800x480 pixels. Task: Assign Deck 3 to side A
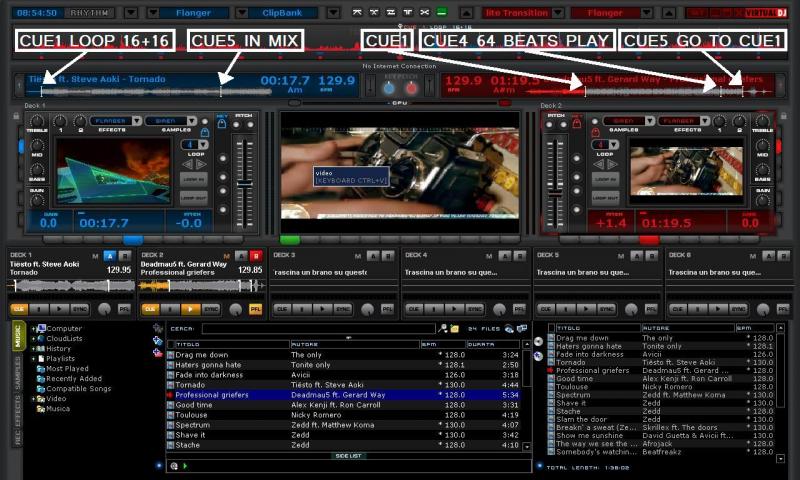pyautogui.click(x=373, y=256)
